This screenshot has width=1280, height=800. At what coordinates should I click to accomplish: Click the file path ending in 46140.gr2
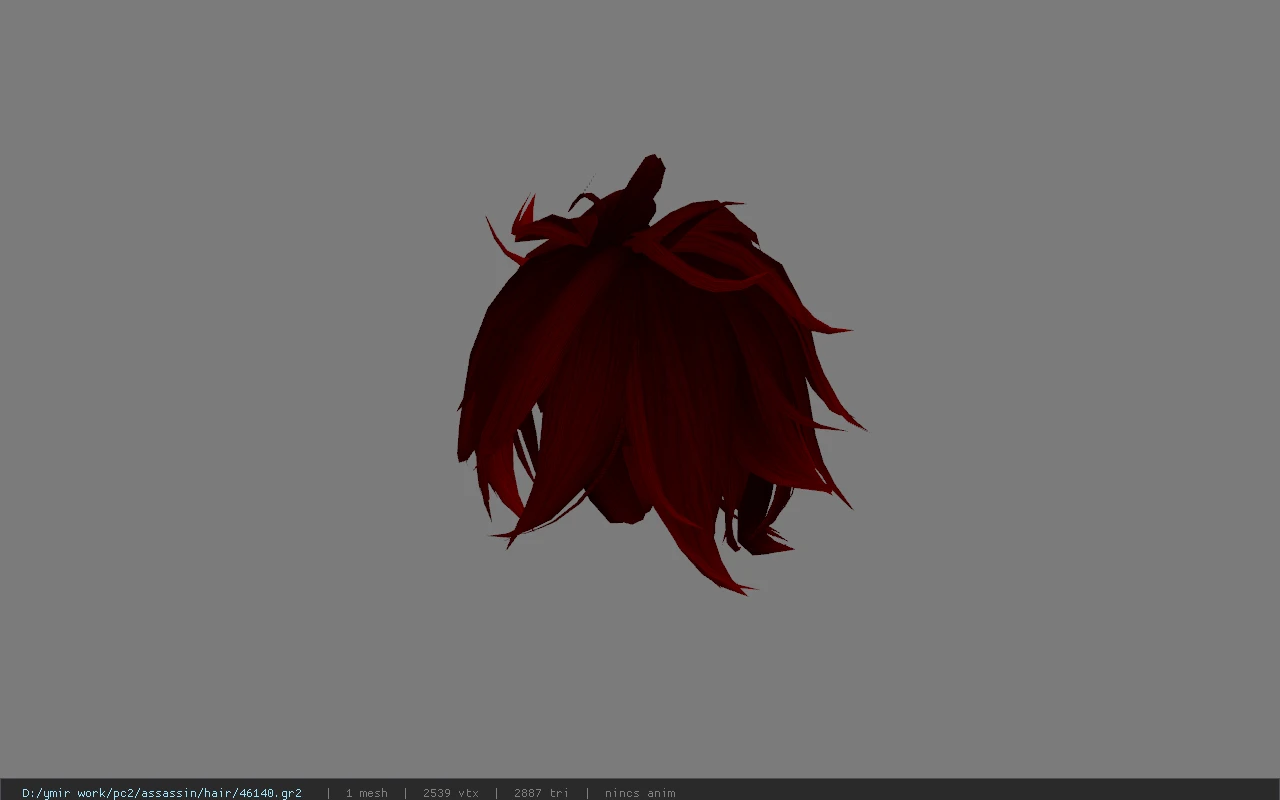click(162, 793)
